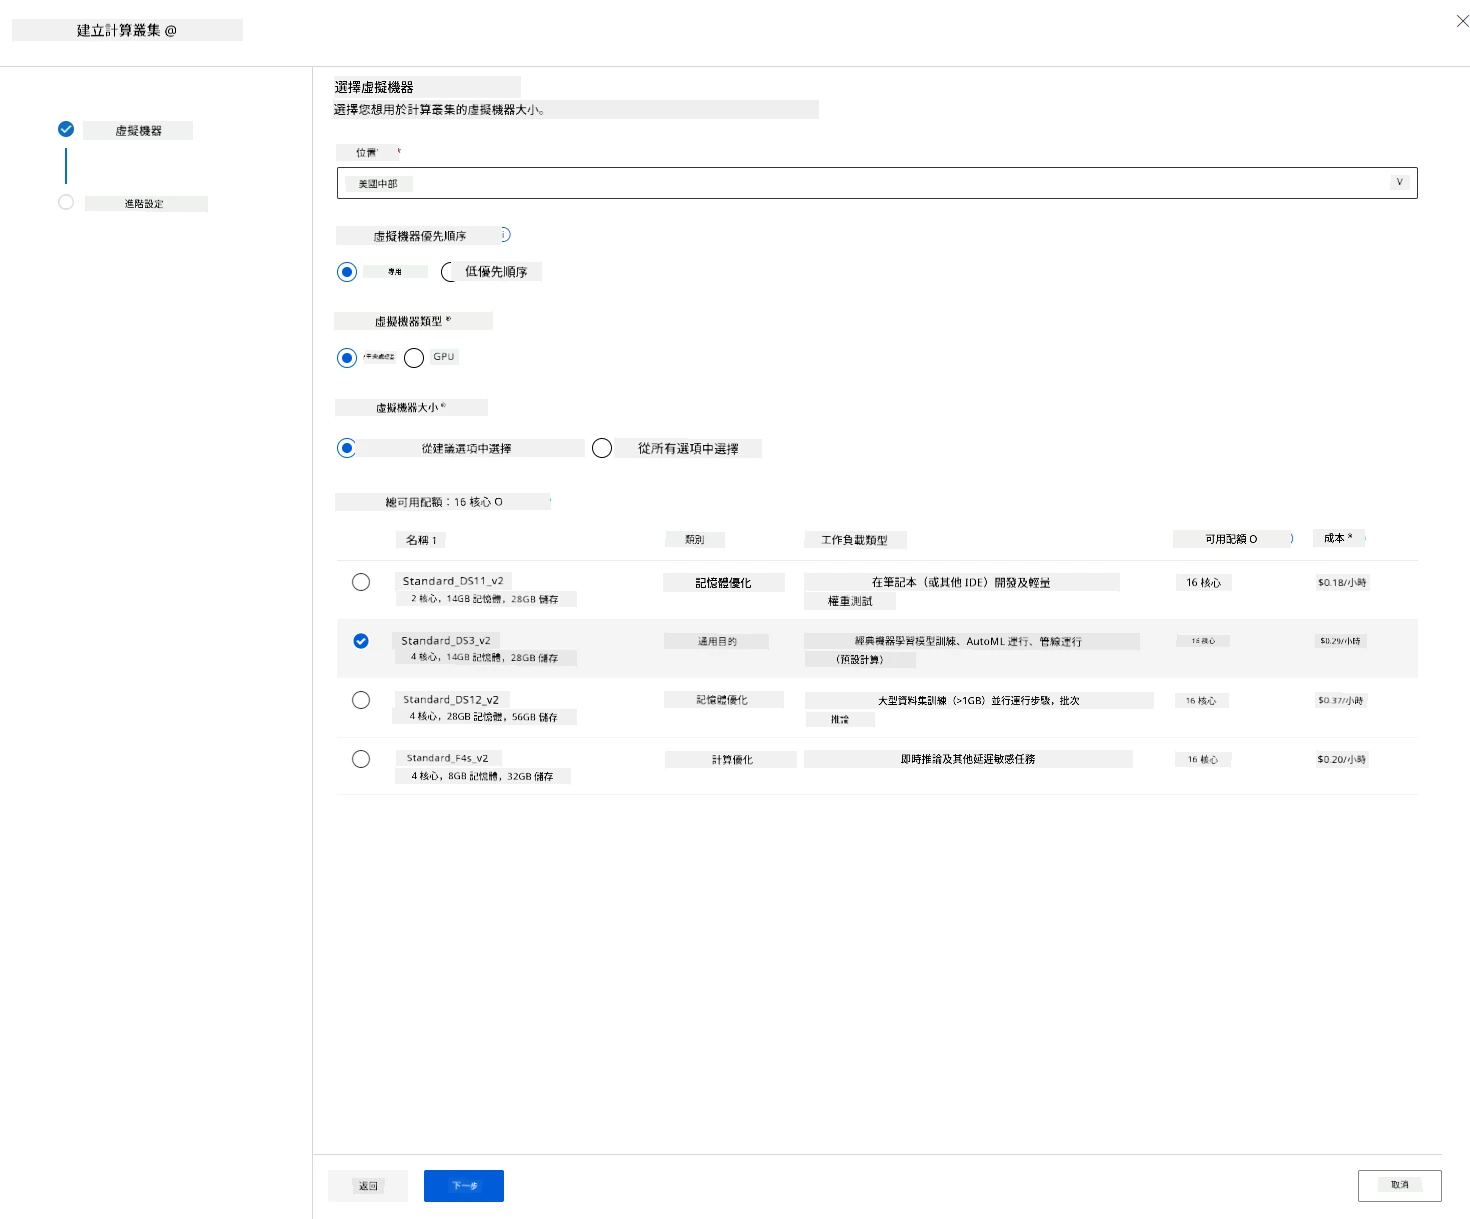Pick the Standard_DS3_v2 row radio
1470x1219 pixels.
coord(361,641)
